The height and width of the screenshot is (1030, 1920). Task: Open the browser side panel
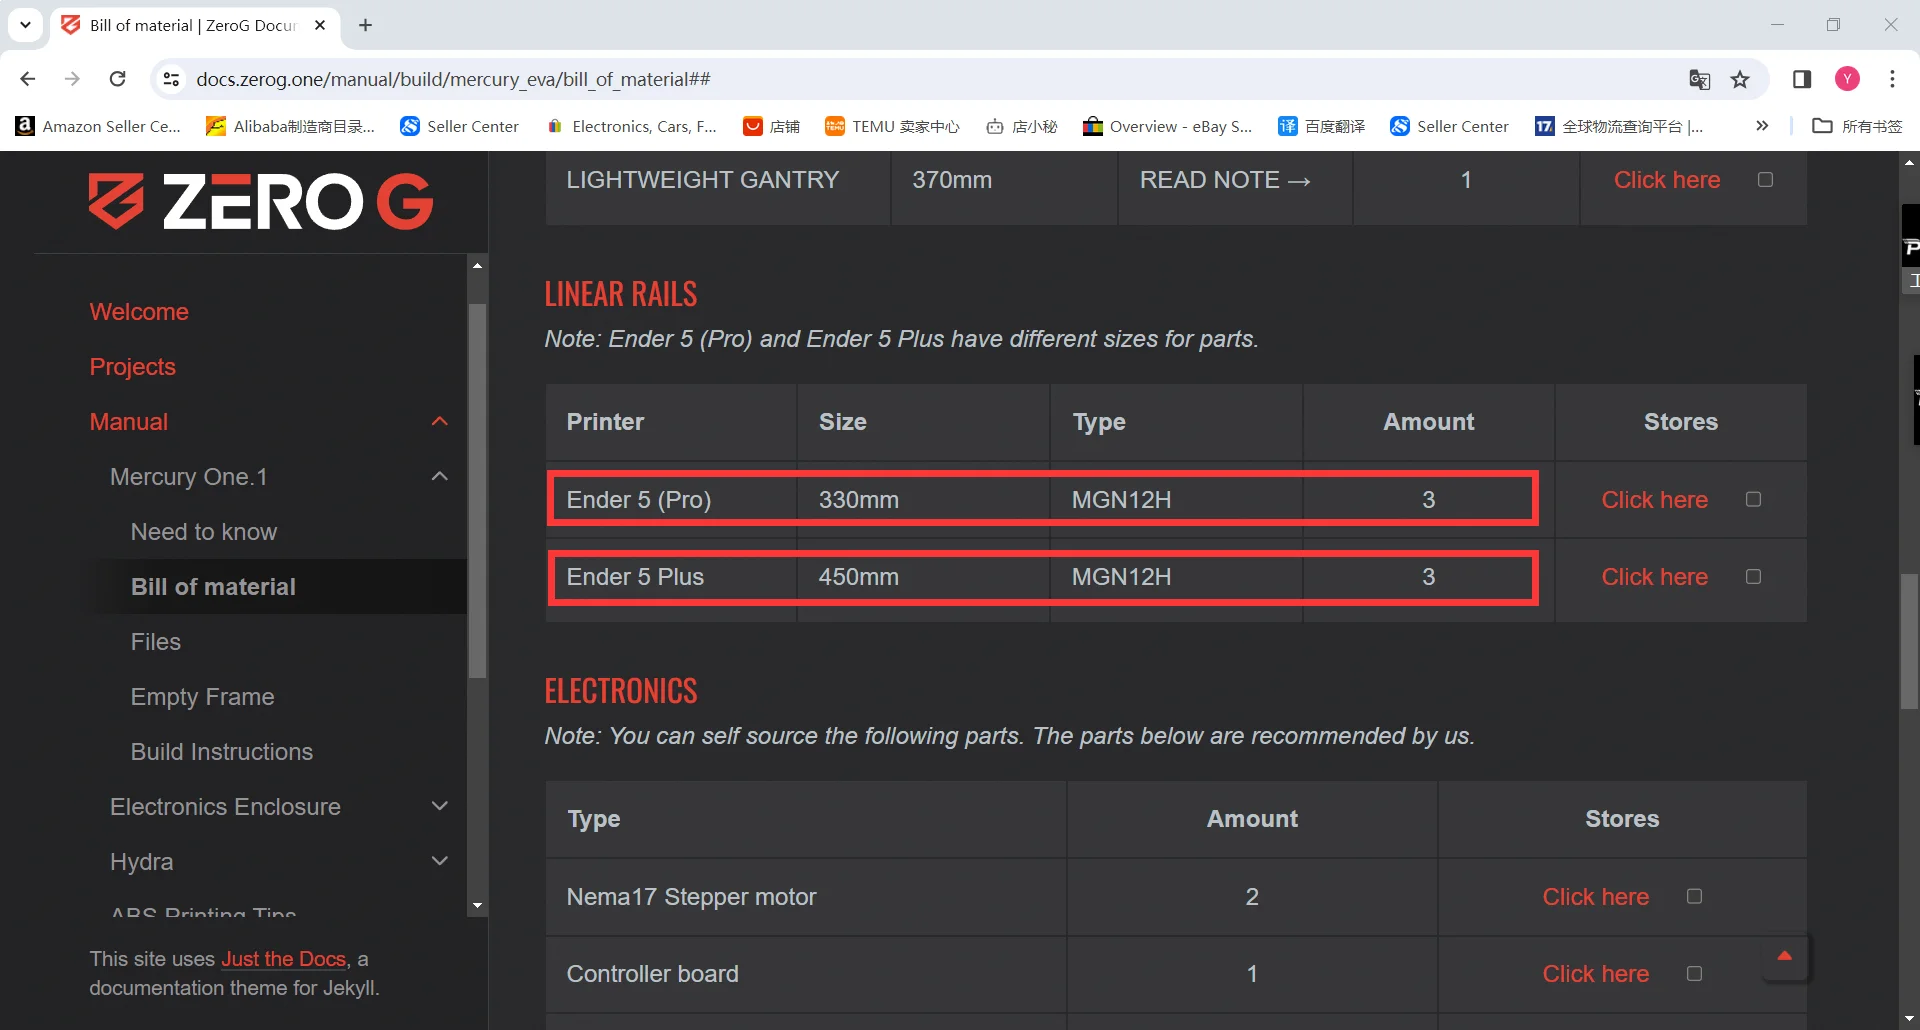[1802, 79]
